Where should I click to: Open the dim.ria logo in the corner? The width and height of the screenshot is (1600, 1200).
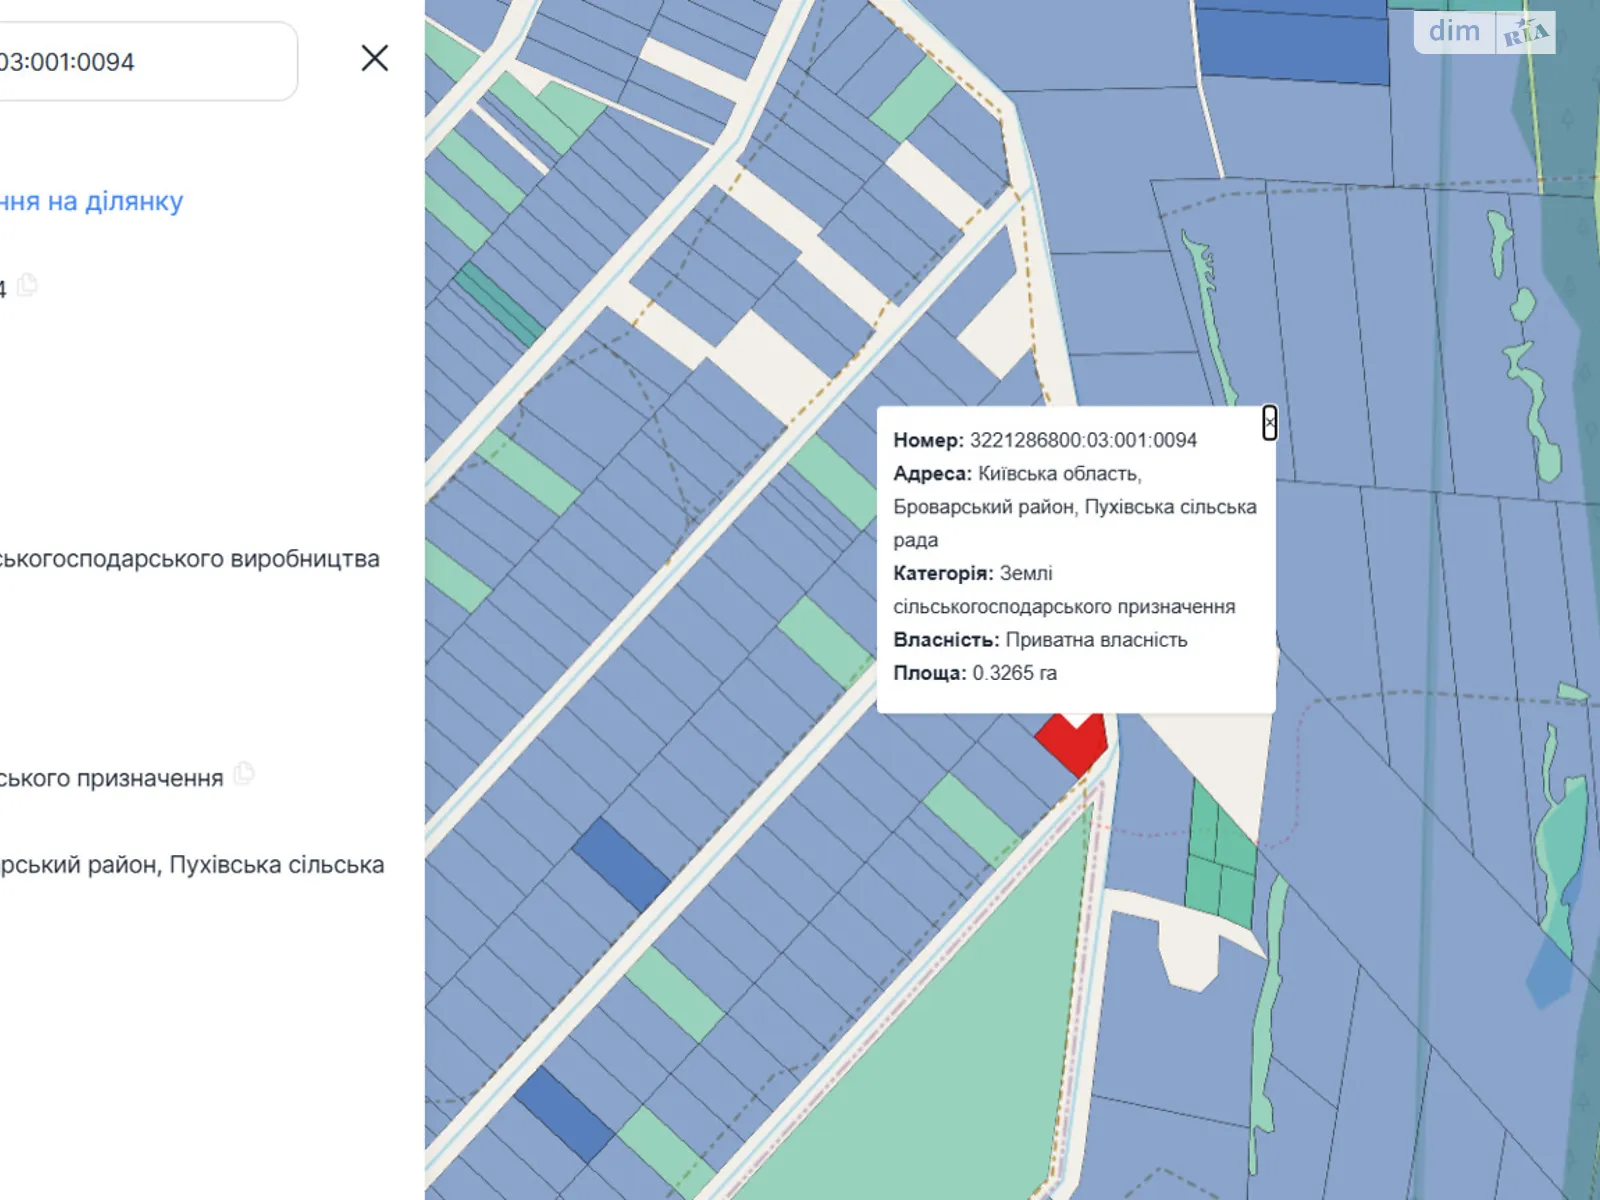tap(1485, 33)
